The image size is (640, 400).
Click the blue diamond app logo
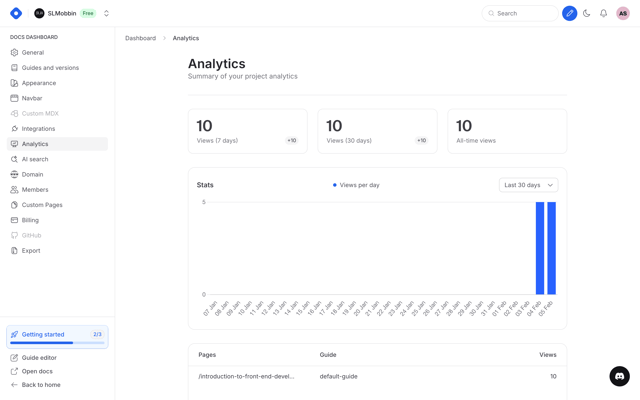[16, 13]
